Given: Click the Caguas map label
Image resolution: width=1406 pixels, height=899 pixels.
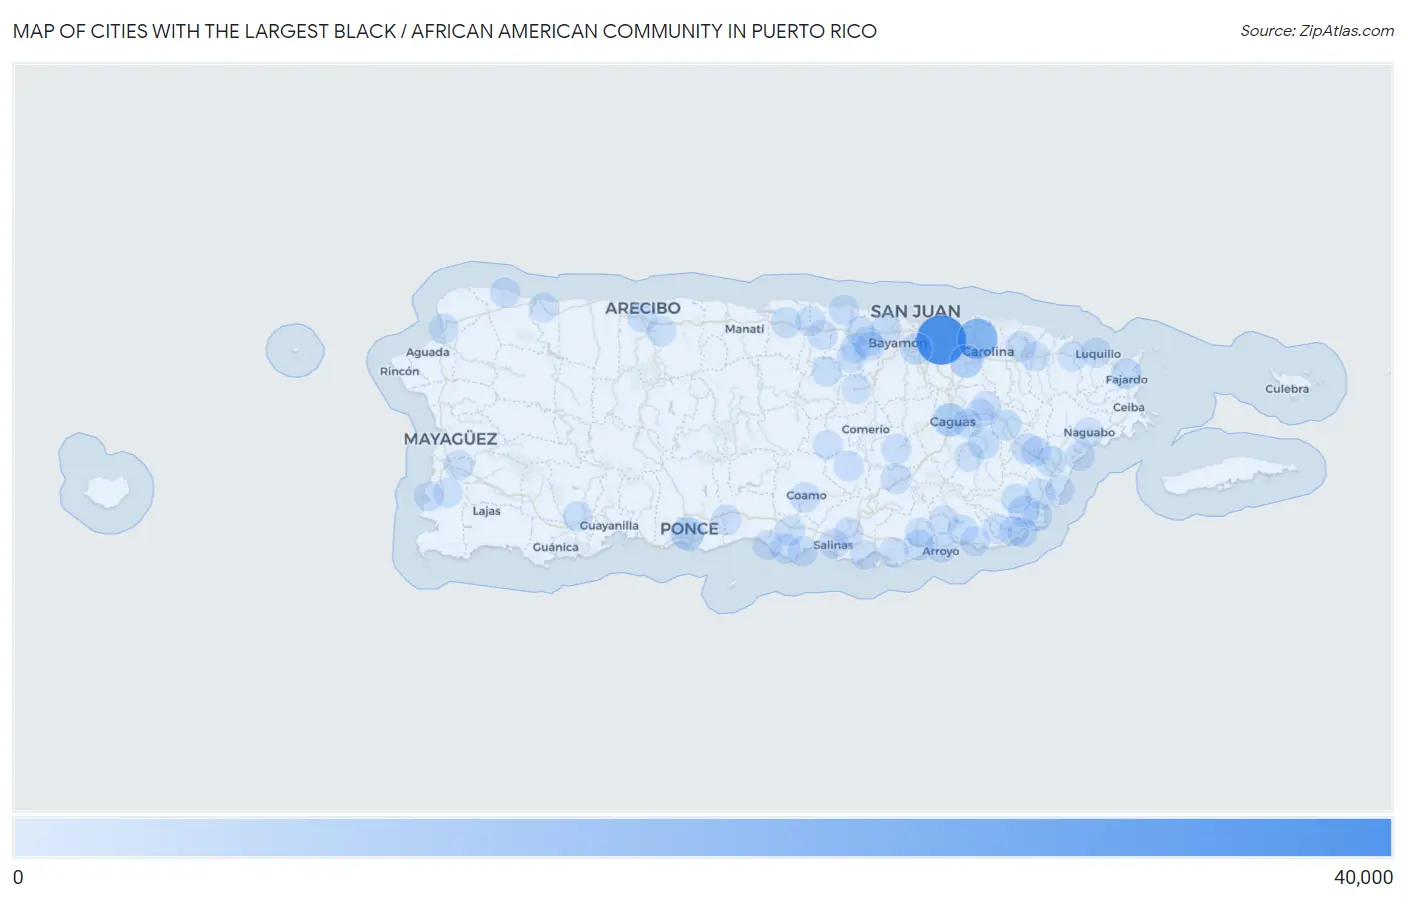Looking at the screenshot, I should click(x=952, y=422).
